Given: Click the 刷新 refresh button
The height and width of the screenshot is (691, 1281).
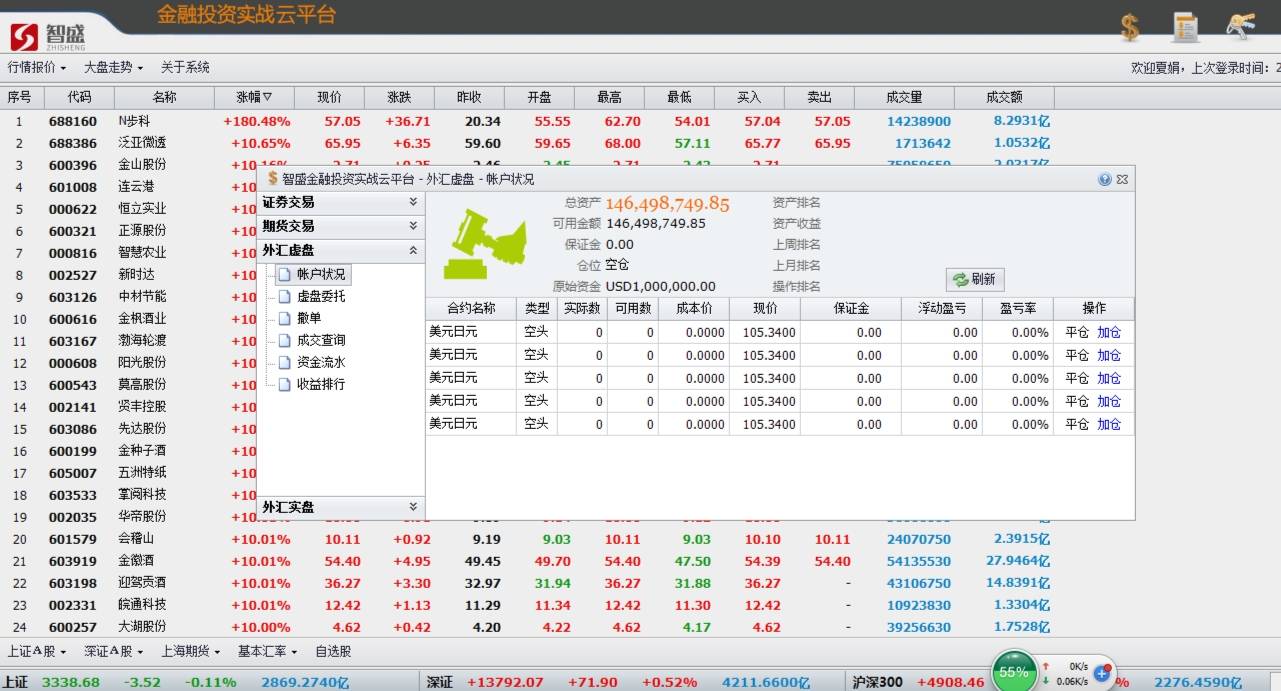Looking at the screenshot, I should [x=975, y=280].
